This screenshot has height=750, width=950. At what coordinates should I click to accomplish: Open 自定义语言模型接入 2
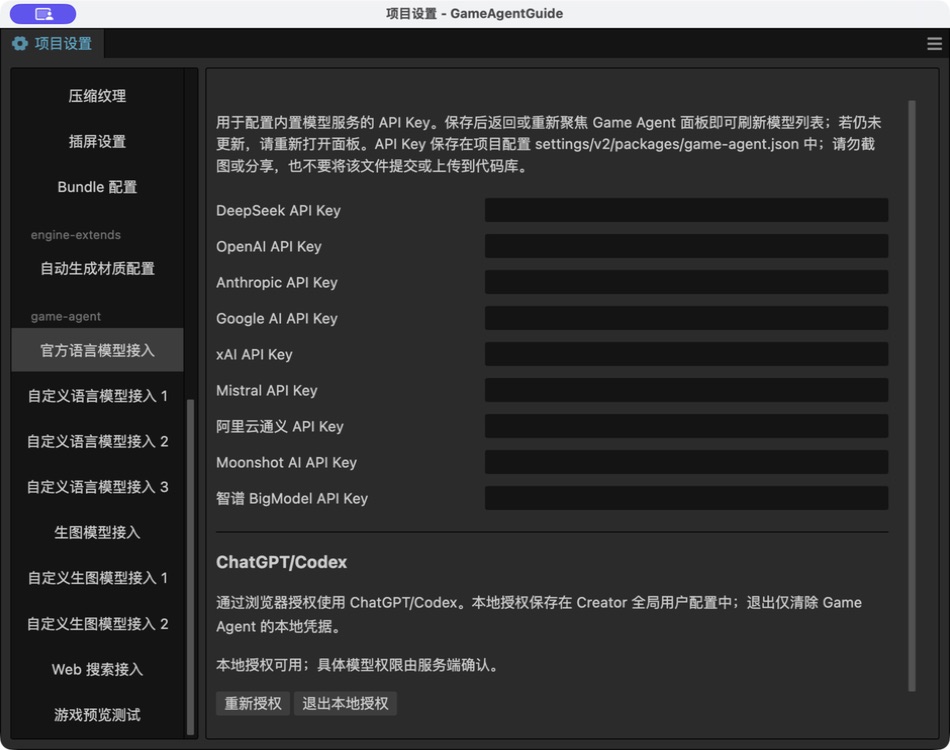(97, 441)
